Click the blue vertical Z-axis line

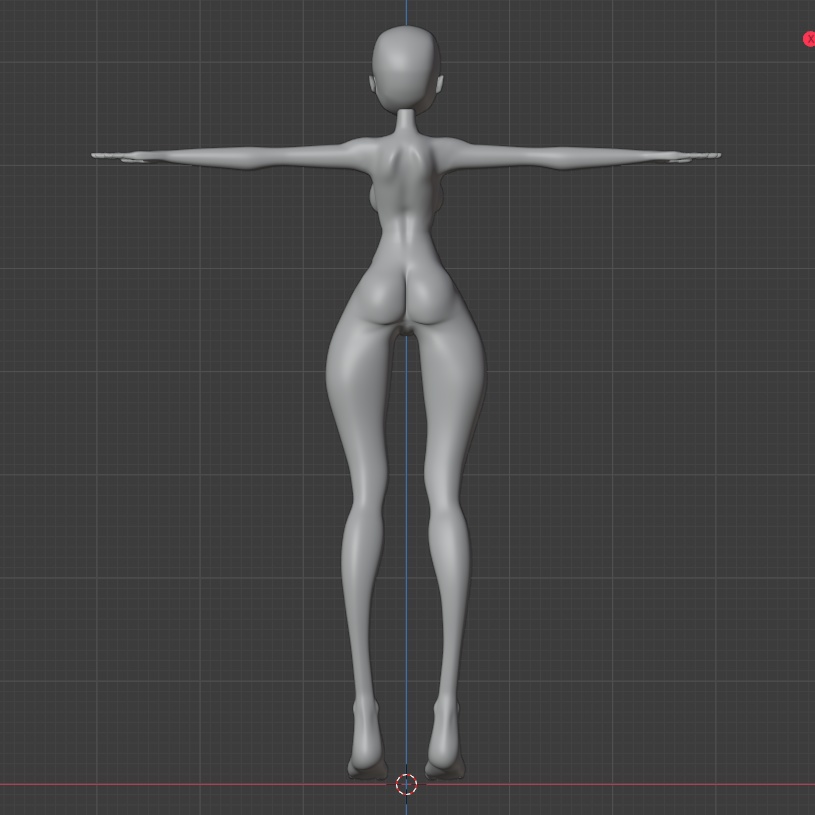point(406,600)
